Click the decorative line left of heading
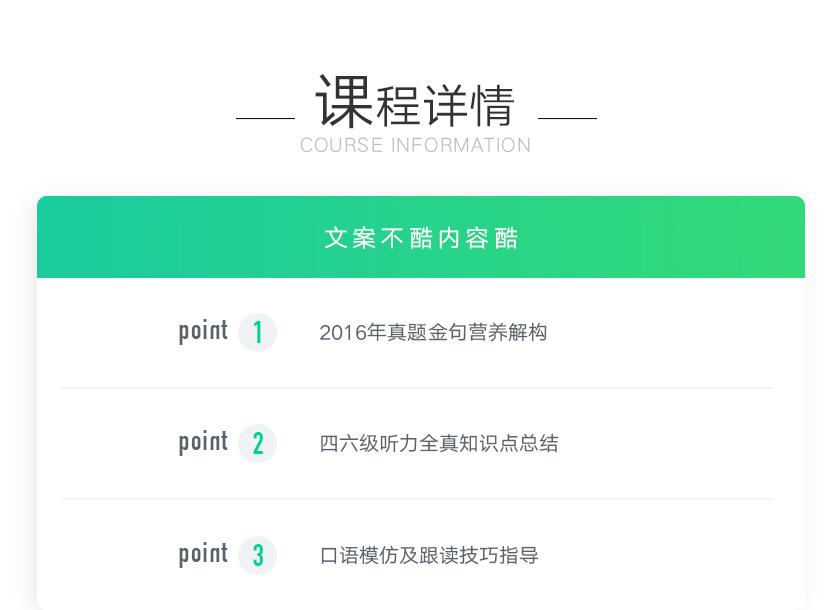 tap(265, 118)
